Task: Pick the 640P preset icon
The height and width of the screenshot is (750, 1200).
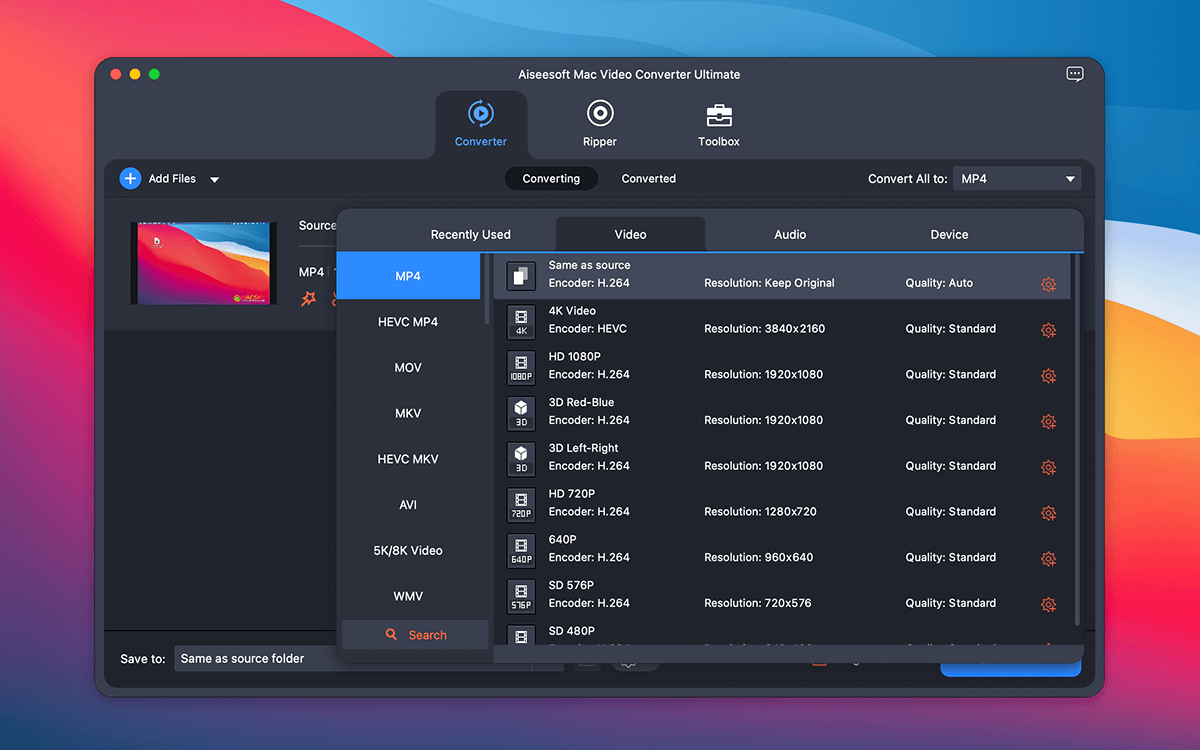Action: pyautogui.click(x=521, y=550)
